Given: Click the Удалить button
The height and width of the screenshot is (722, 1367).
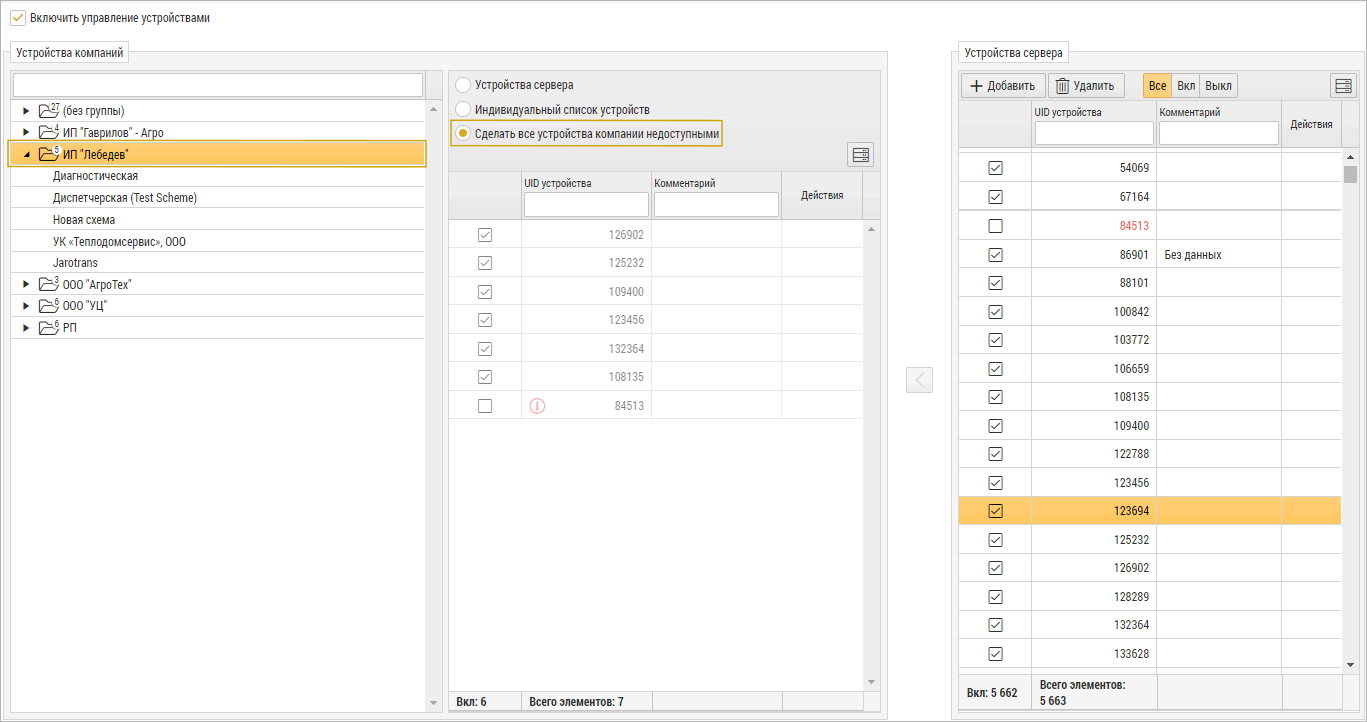Looking at the screenshot, I should [1086, 86].
